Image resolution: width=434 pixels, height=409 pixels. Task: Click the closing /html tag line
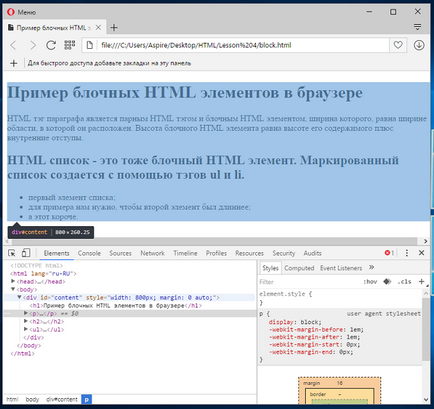point(23,353)
